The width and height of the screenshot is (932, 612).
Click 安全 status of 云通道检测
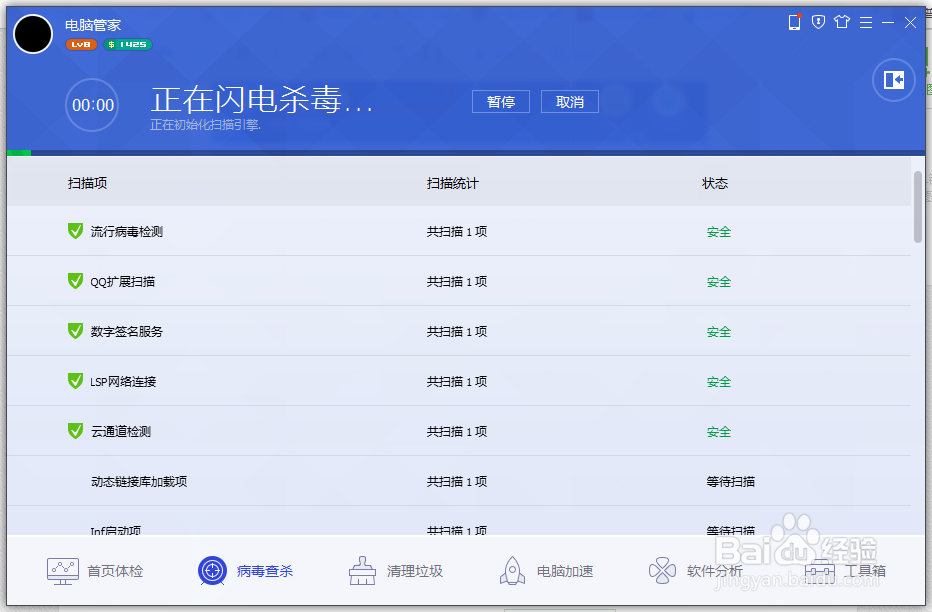(x=719, y=431)
